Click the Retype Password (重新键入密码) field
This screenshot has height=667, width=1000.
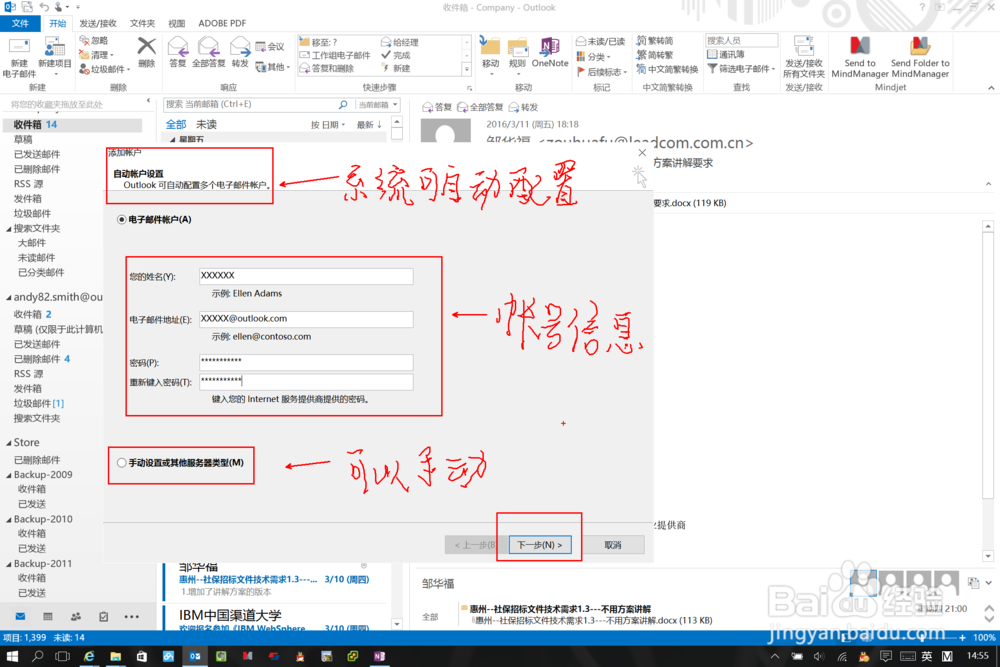coord(306,381)
